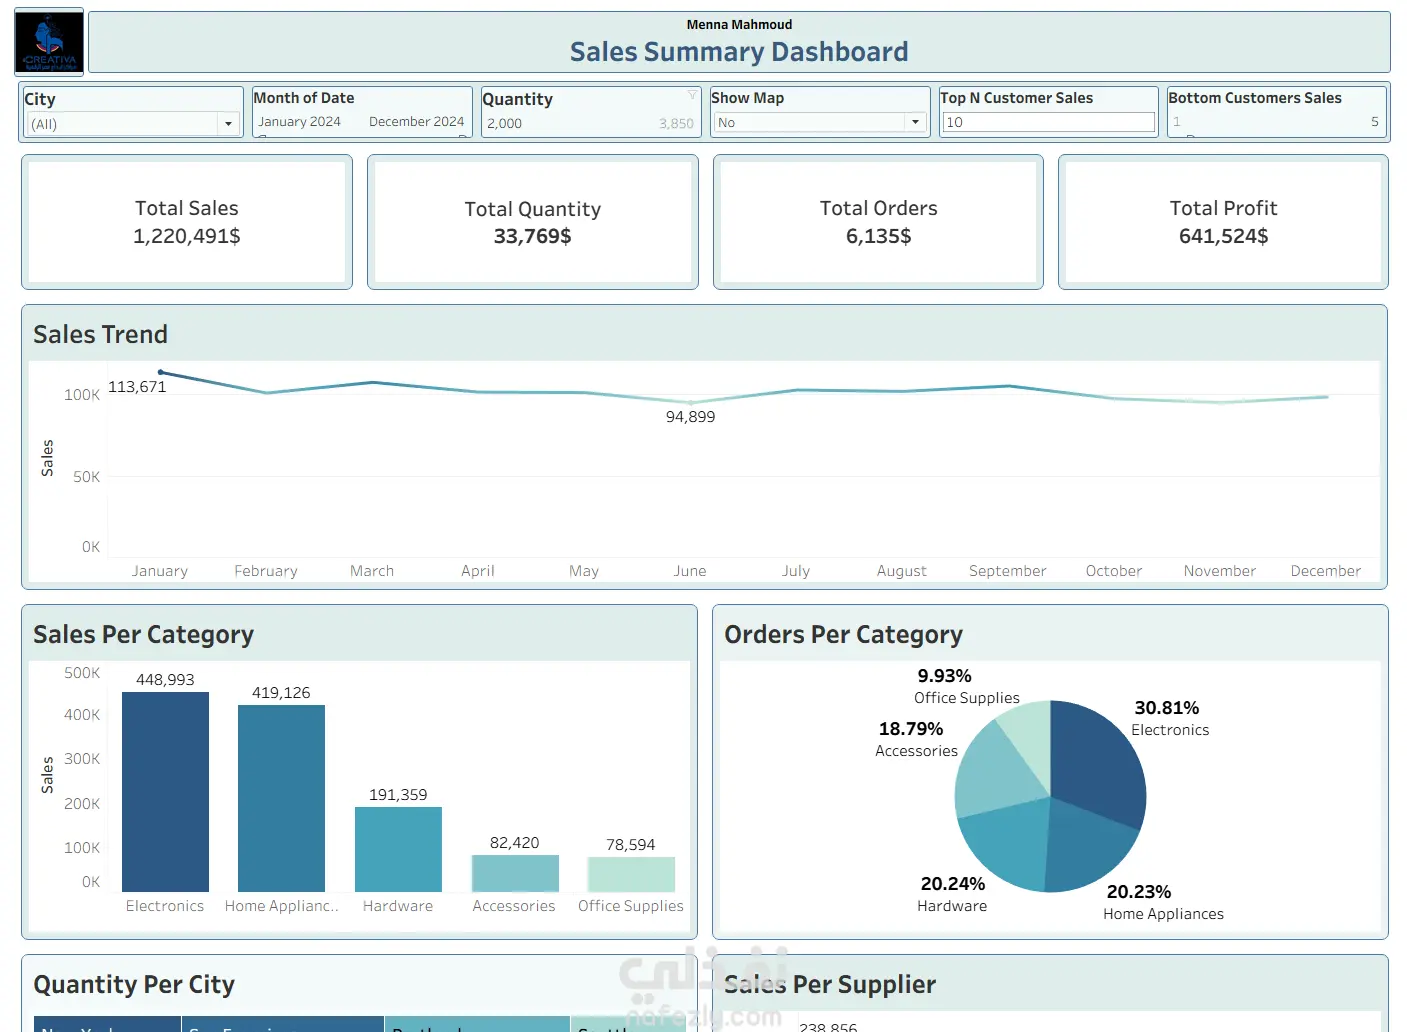The height and width of the screenshot is (1032, 1407).
Task: Click the Office Supplies bar
Action: click(631, 874)
